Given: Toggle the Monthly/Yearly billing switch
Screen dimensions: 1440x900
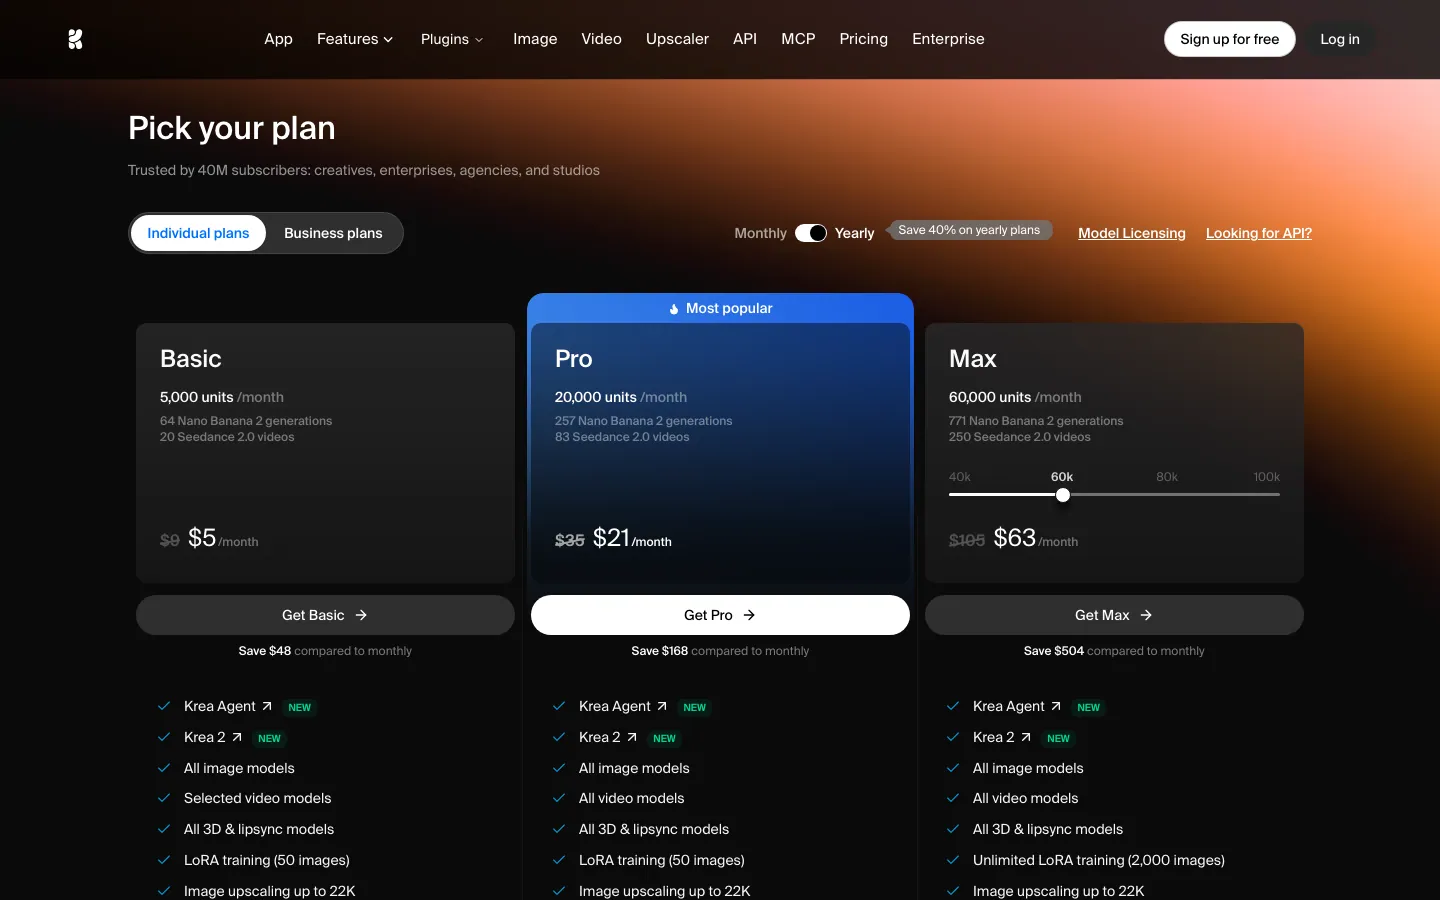Looking at the screenshot, I should pyautogui.click(x=811, y=233).
